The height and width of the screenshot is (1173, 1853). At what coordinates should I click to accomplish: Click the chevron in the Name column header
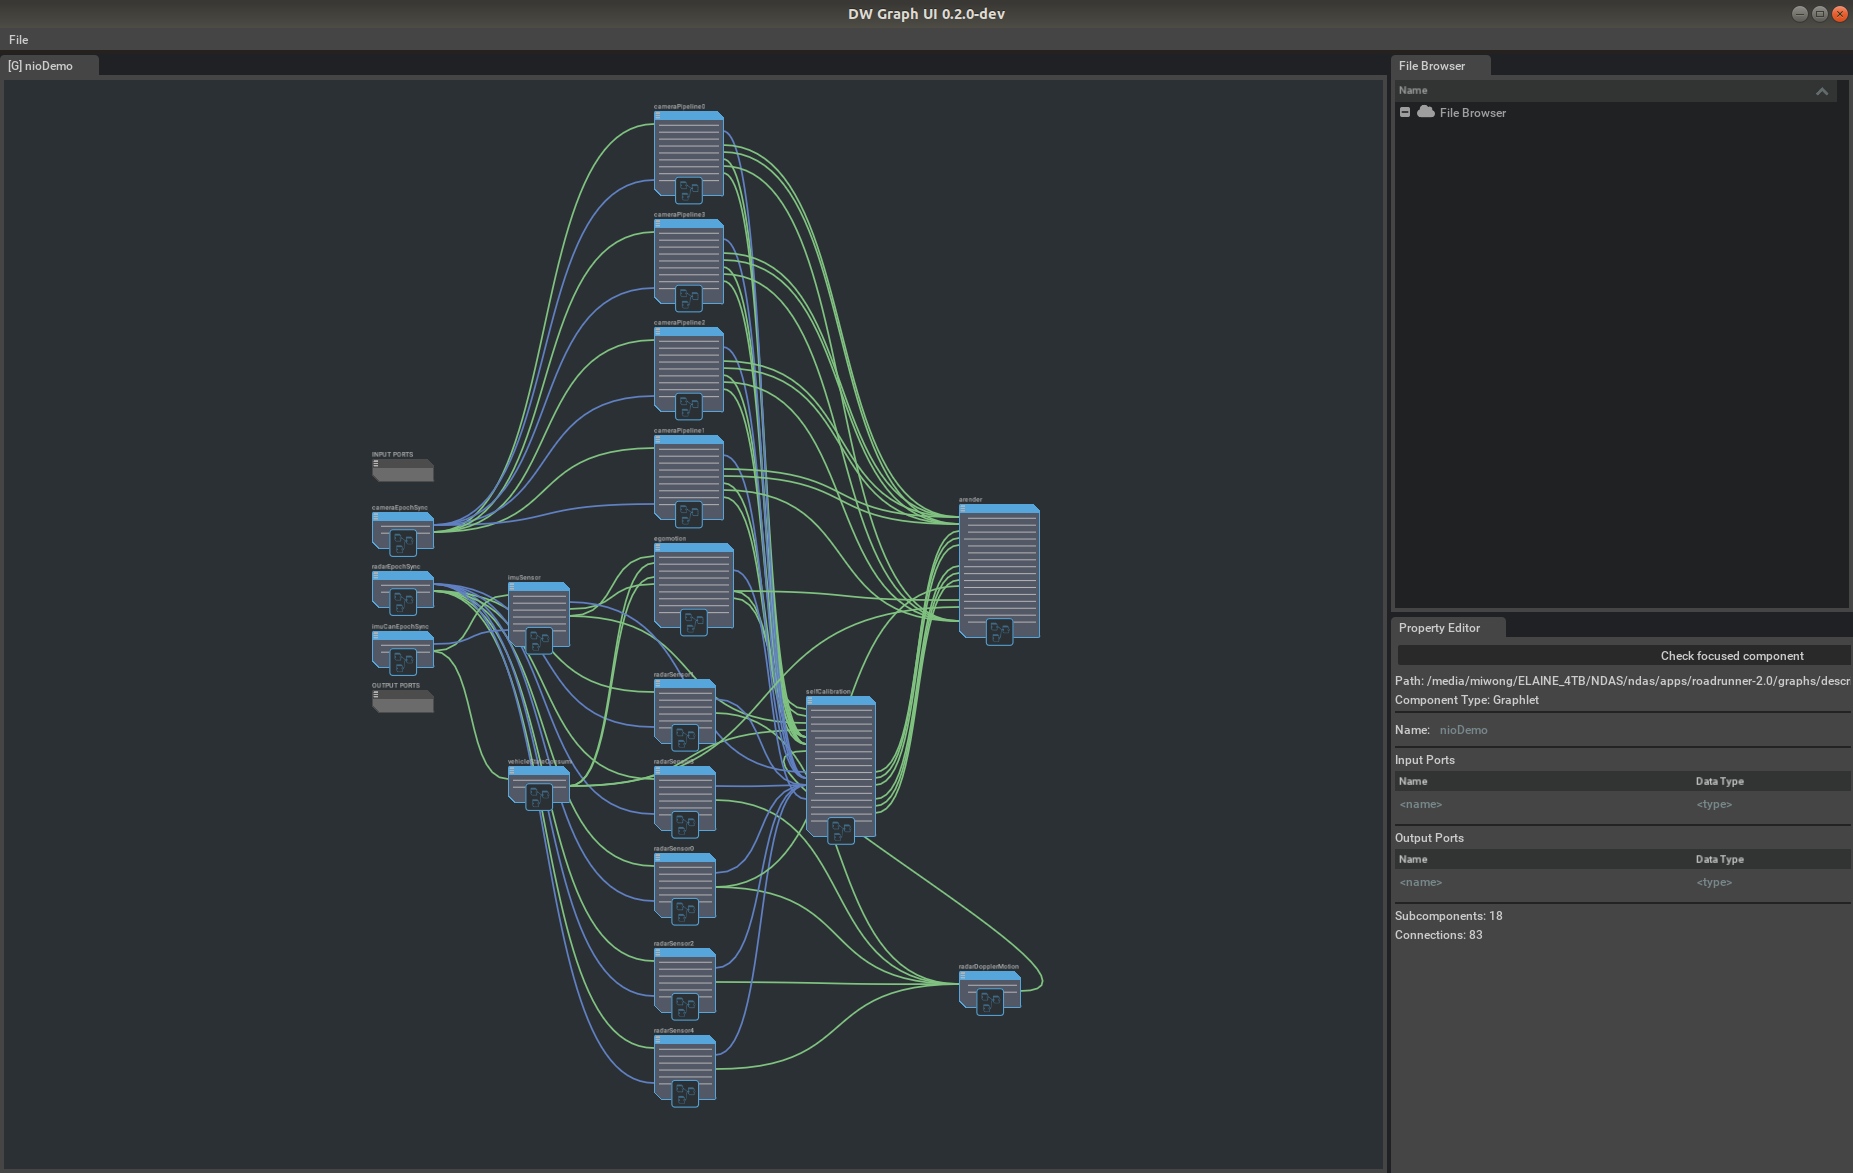1821,90
